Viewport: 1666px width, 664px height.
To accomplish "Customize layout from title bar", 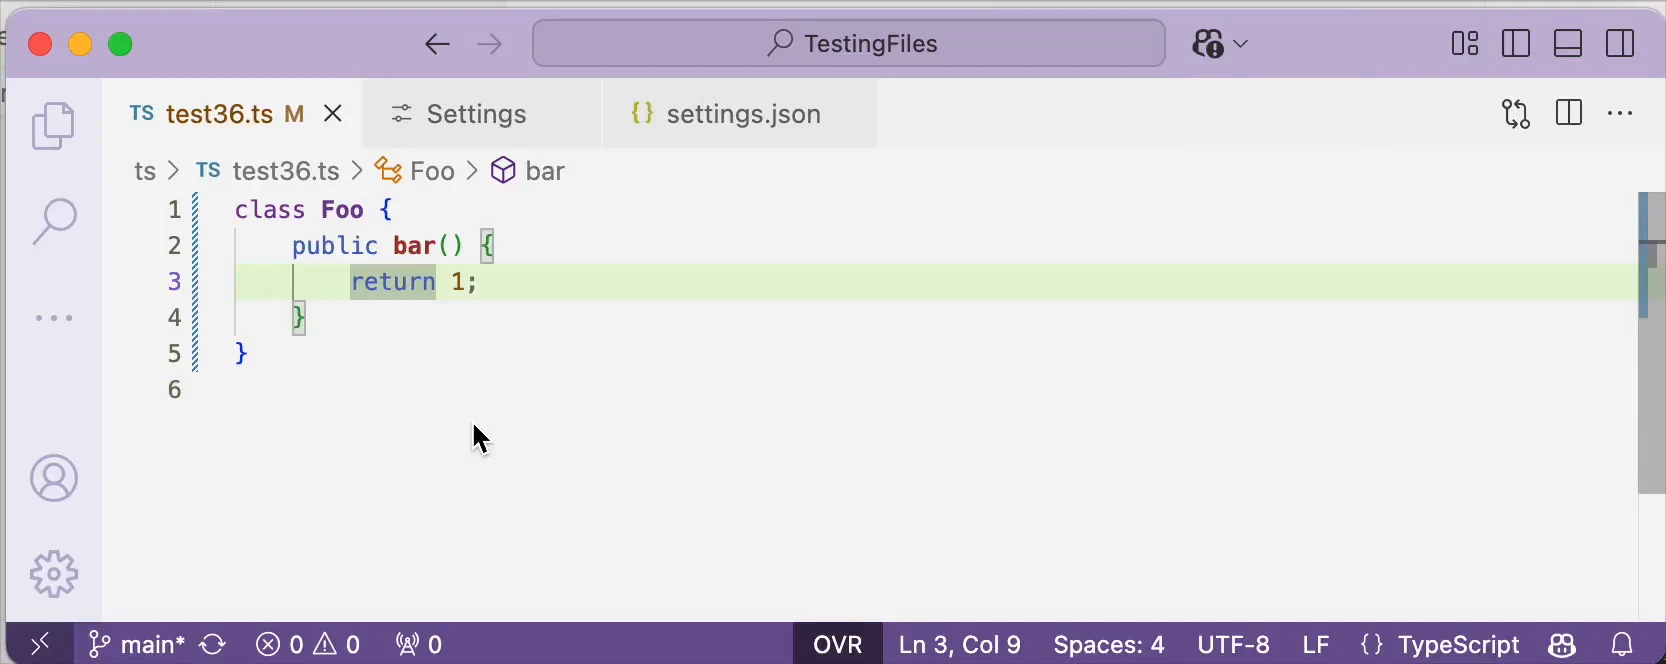I will pos(1465,44).
